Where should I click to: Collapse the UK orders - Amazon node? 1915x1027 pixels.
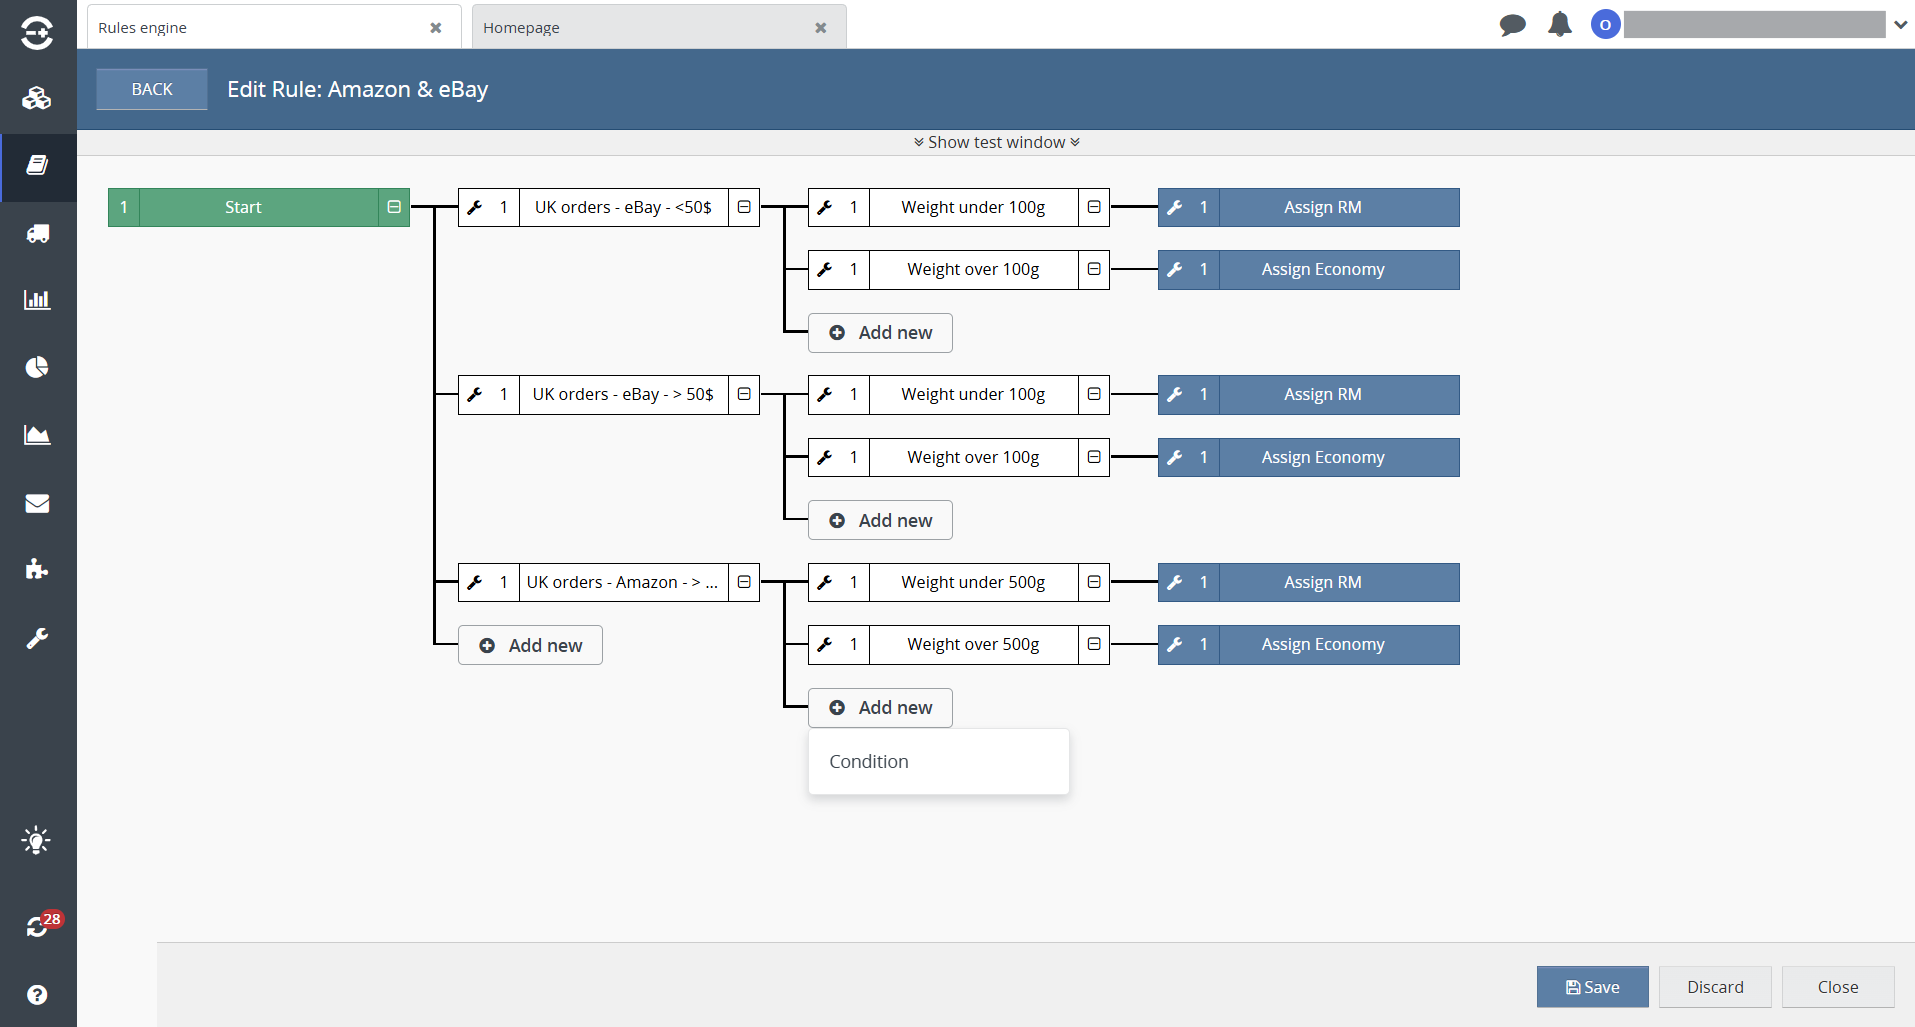coord(744,582)
